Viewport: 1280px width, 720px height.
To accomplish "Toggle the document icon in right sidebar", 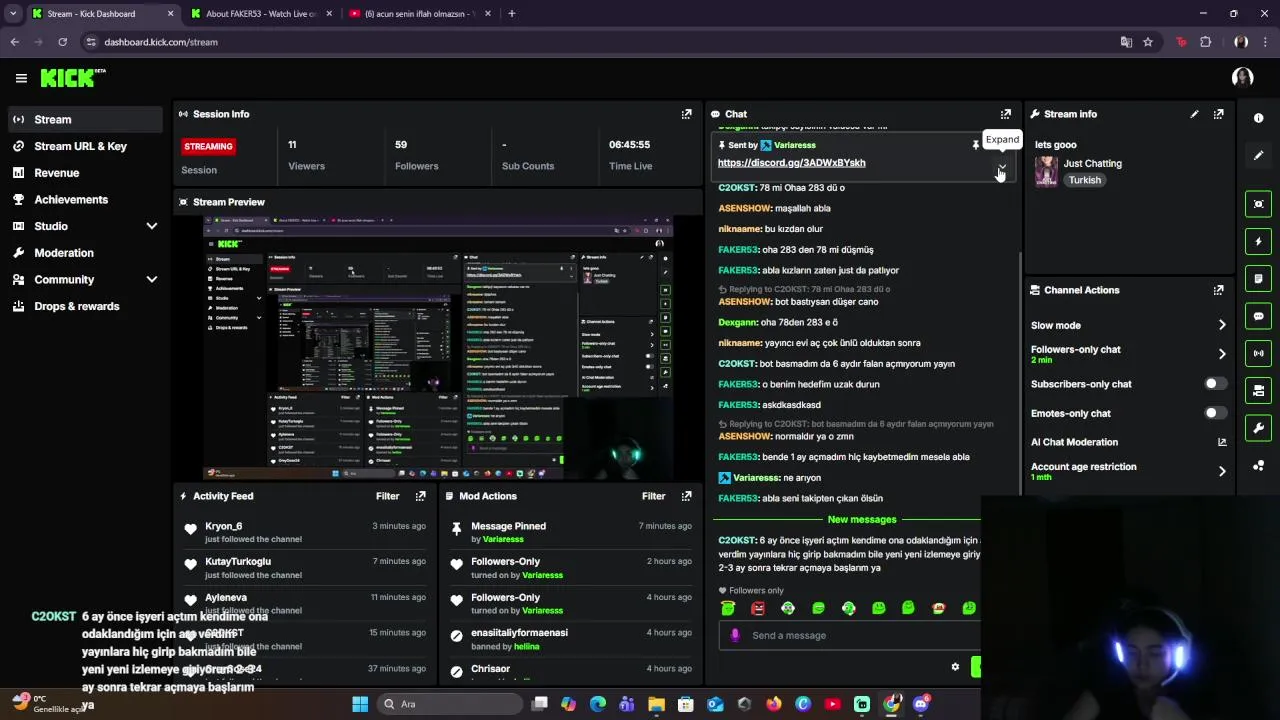I will coord(1258,278).
